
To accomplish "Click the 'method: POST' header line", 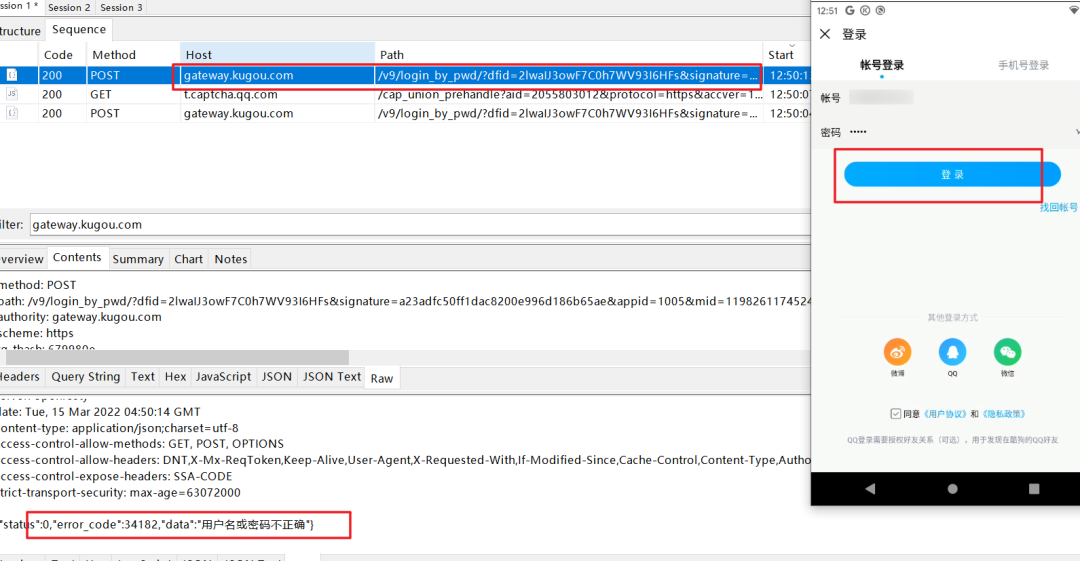I will tap(39, 285).
